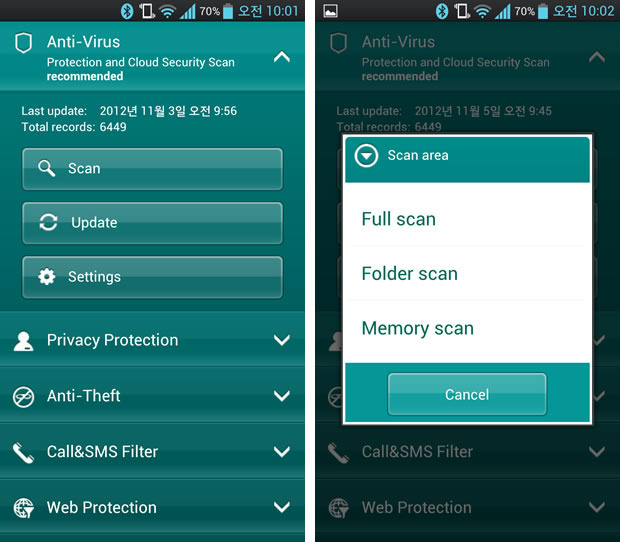Tap the picture notification icon in status bar
The height and width of the screenshot is (542, 620).
(x=330, y=11)
